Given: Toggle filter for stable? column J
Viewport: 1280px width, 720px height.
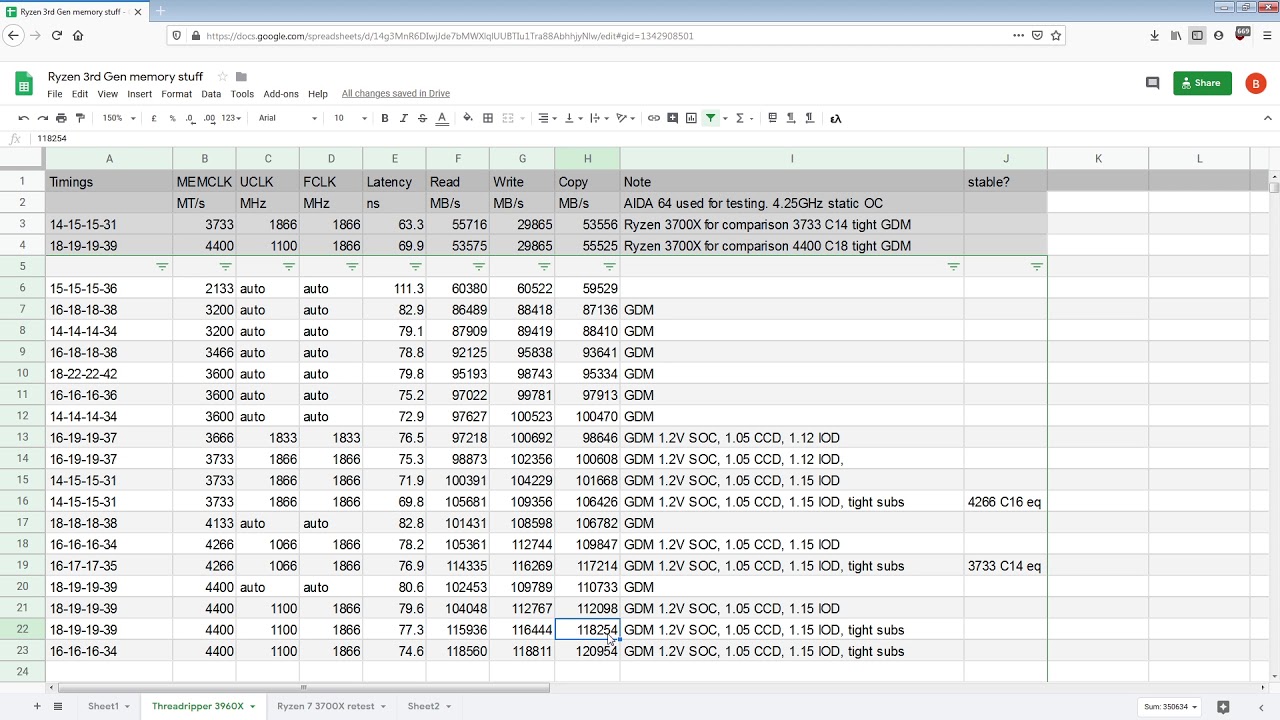Looking at the screenshot, I should pyautogui.click(x=1036, y=267).
